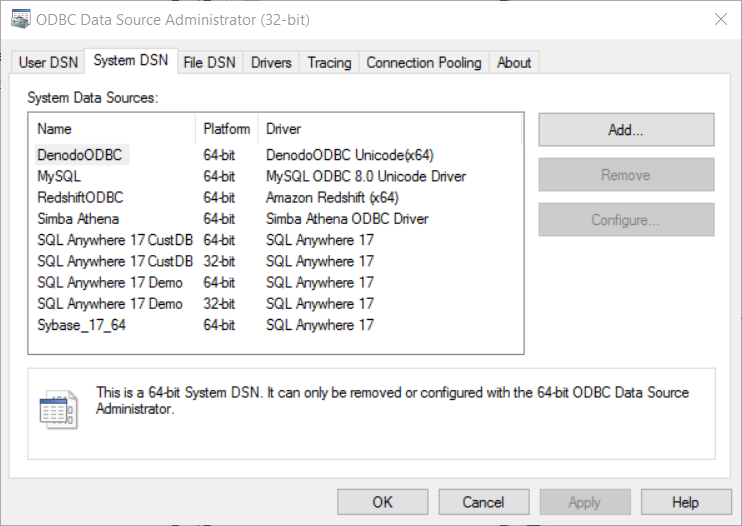Click the 64-bit System DSN description text
This screenshot has height=526, width=742.
point(392,400)
